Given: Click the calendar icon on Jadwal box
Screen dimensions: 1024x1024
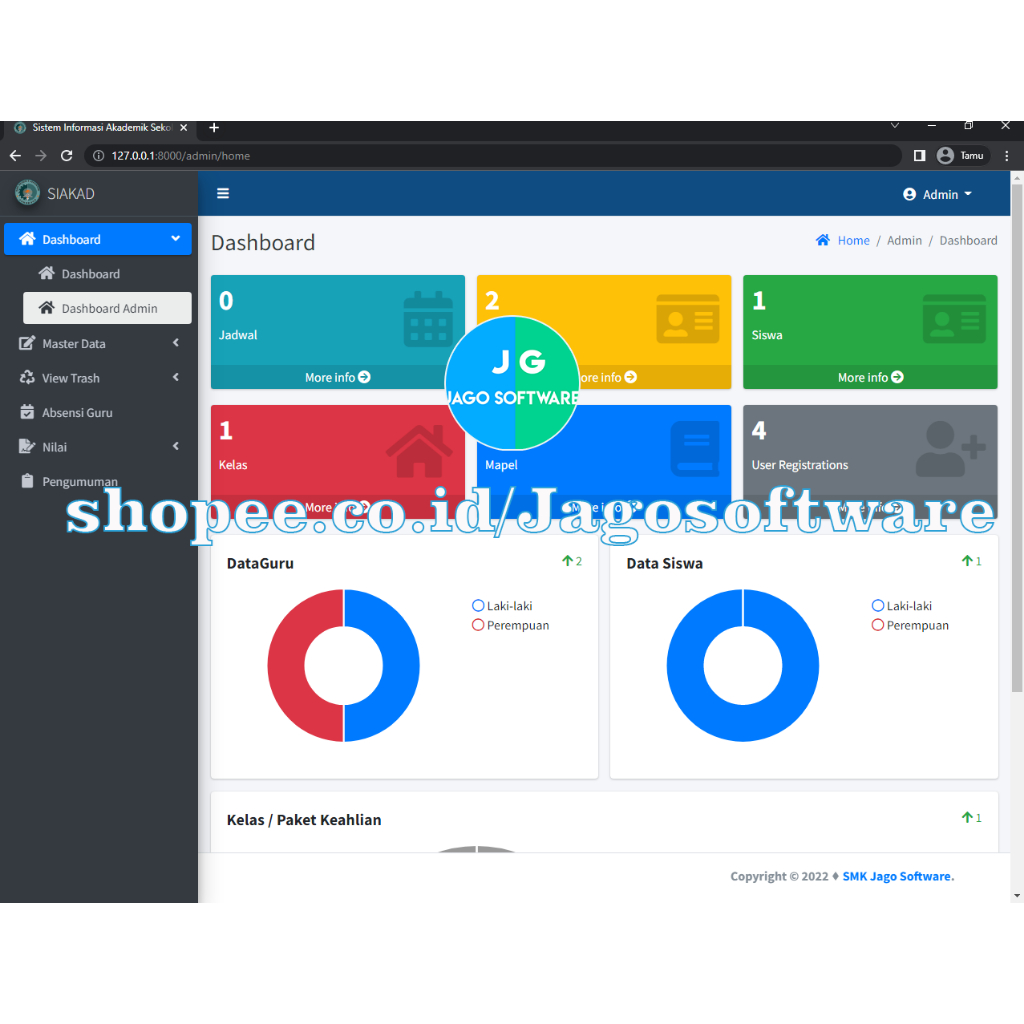Looking at the screenshot, I should (x=428, y=317).
